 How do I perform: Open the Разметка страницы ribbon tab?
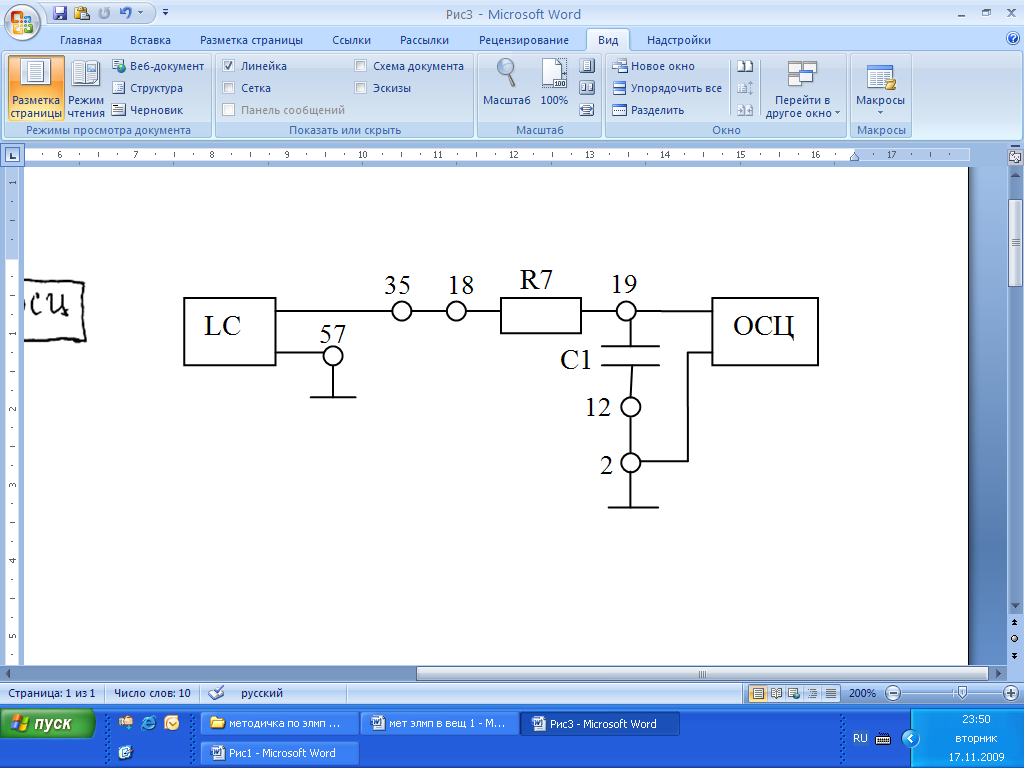tap(251, 40)
